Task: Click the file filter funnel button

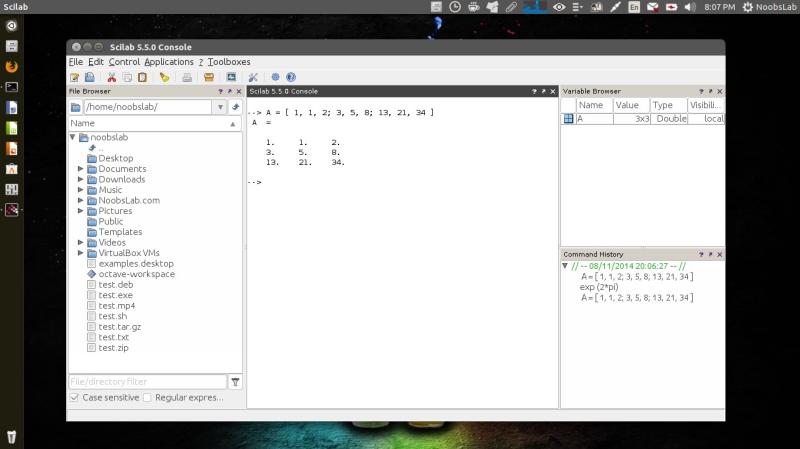Action: coord(235,382)
